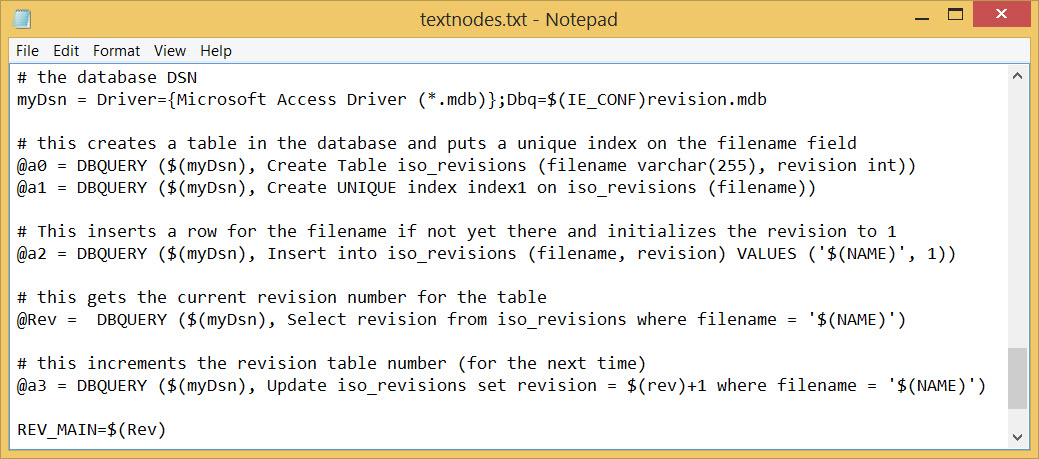Click the scrollbar up arrow
This screenshot has height=459, width=1039.
coord(1017,77)
